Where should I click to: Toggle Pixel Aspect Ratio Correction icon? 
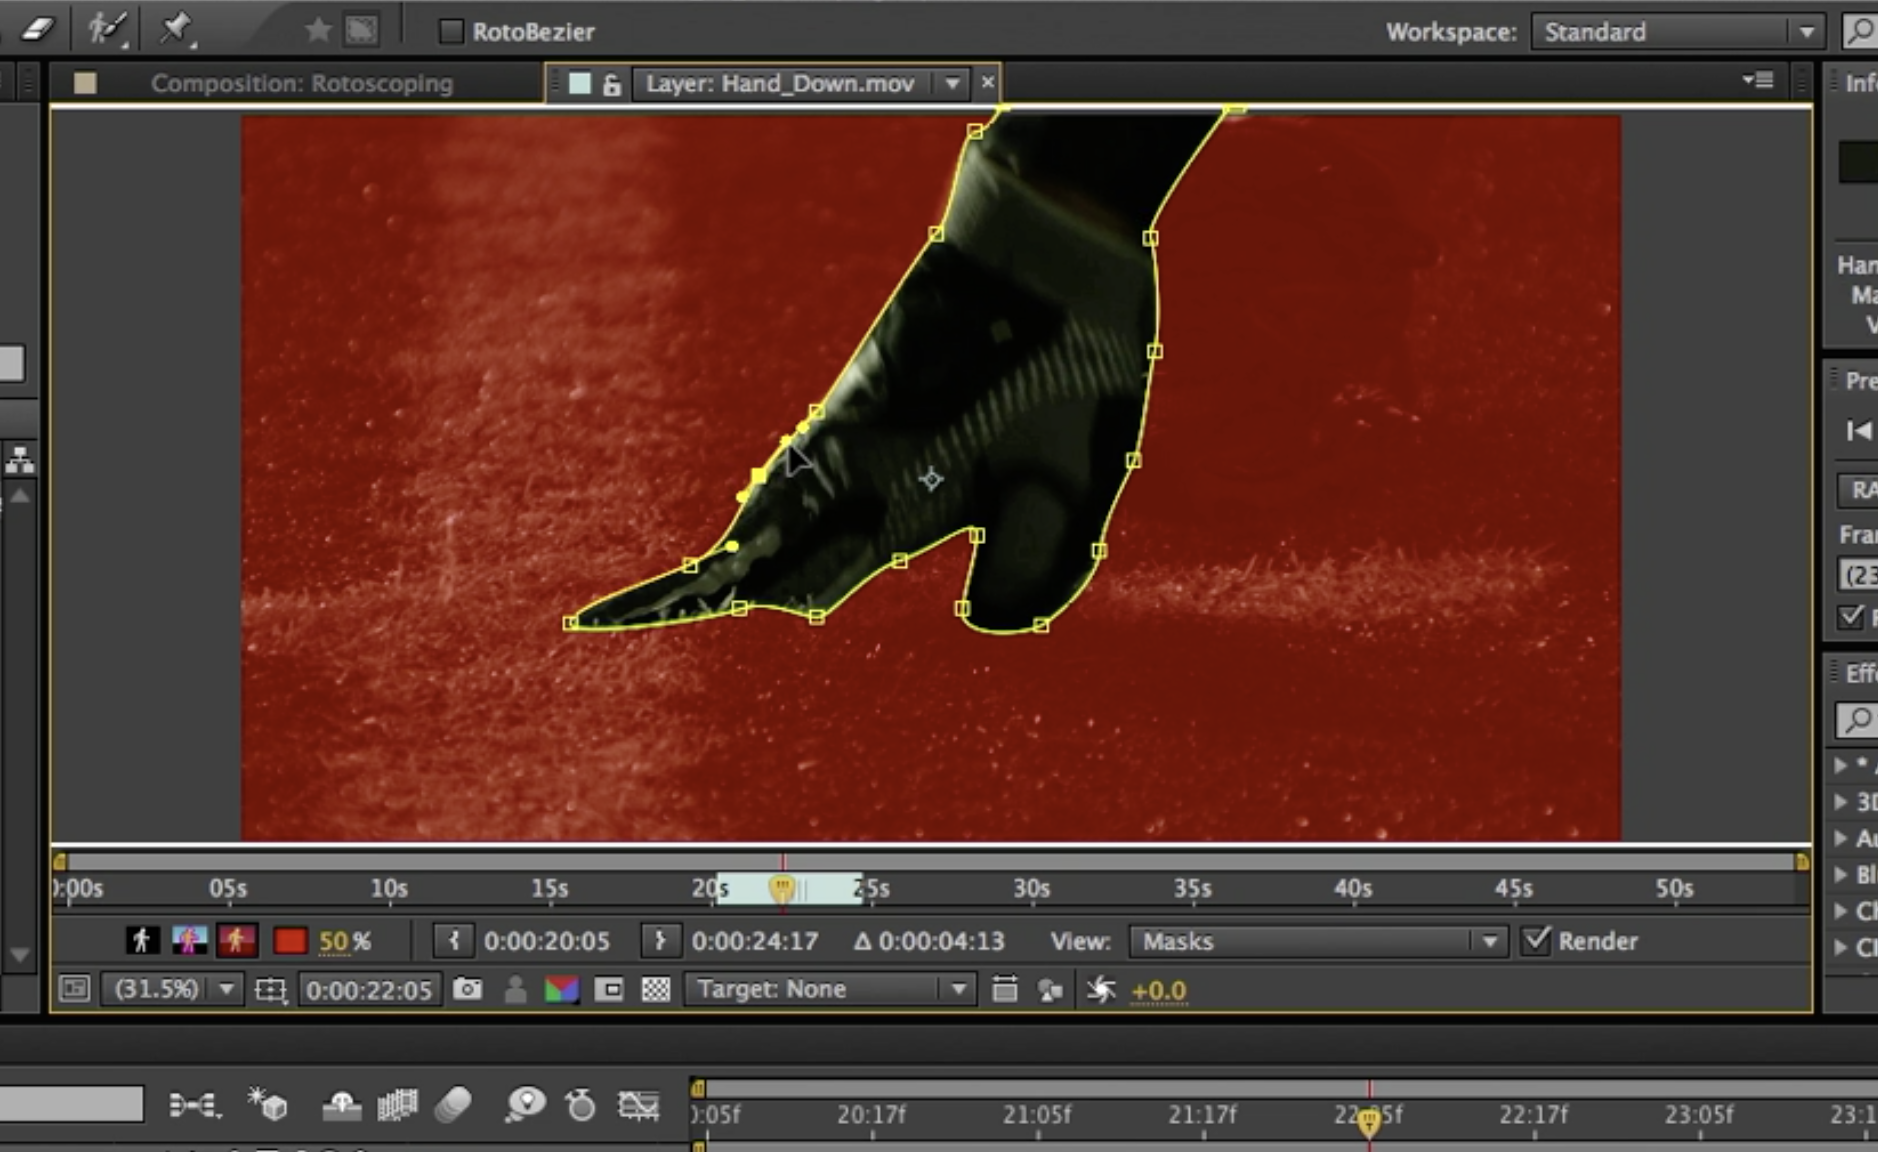point(1004,989)
